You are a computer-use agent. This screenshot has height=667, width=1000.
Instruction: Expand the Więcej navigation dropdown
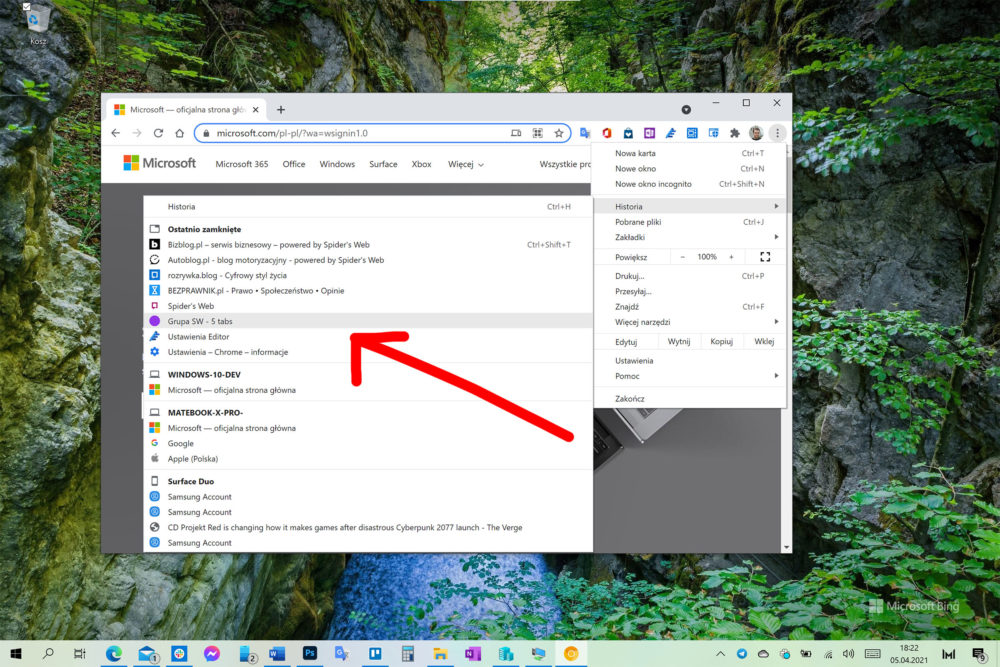tap(466, 164)
